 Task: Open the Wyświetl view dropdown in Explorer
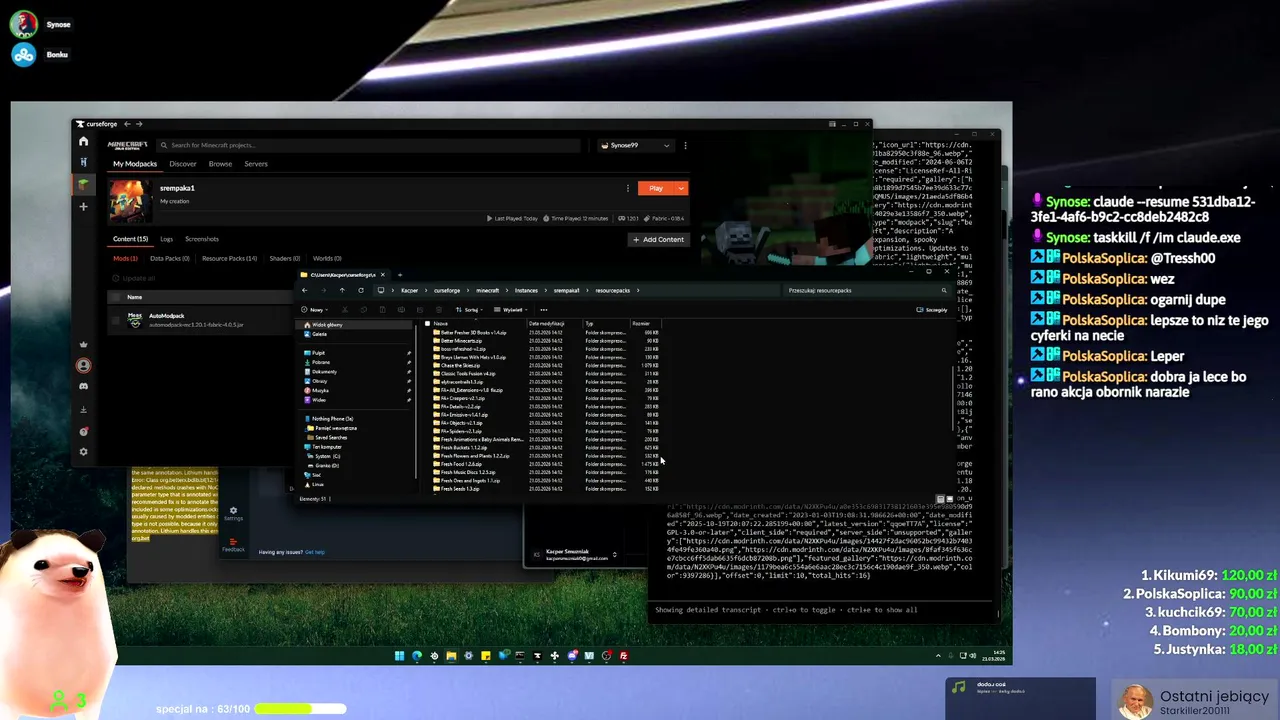pos(513,309)
